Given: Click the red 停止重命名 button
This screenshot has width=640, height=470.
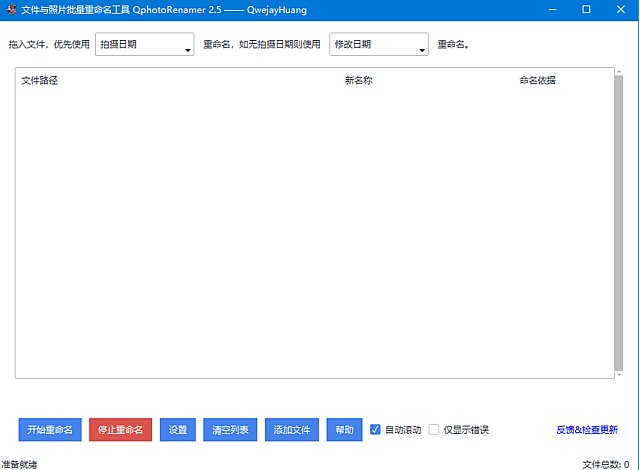Looking at the screenshot, I should click(x=121, y=430).
